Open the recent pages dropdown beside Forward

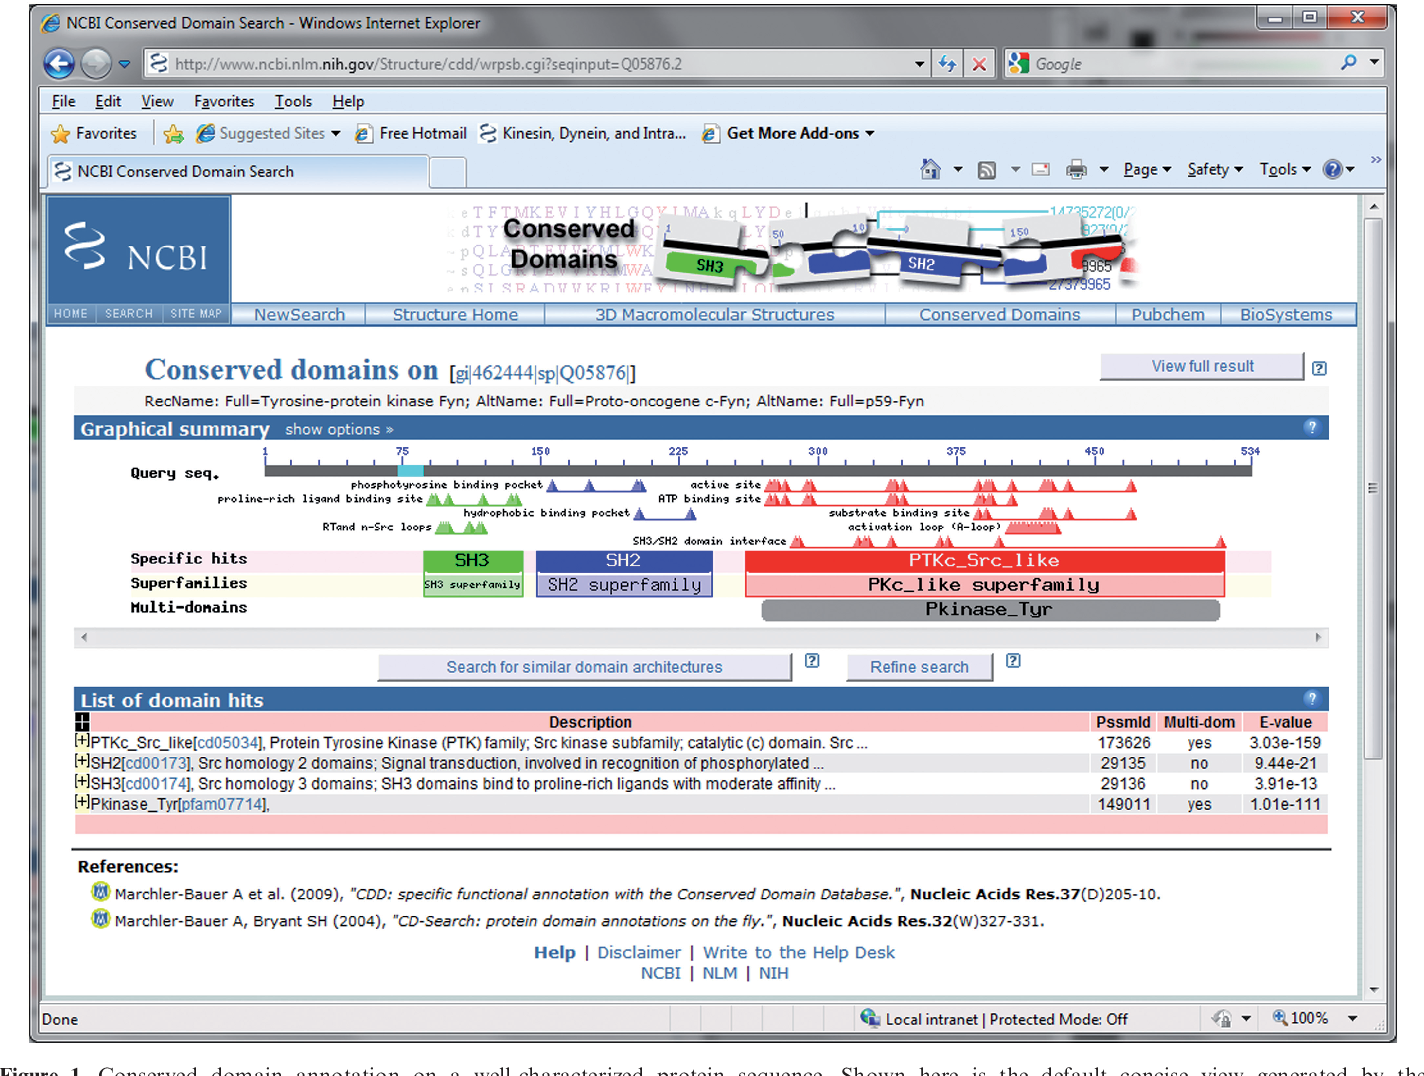click(x=124, y=64)
